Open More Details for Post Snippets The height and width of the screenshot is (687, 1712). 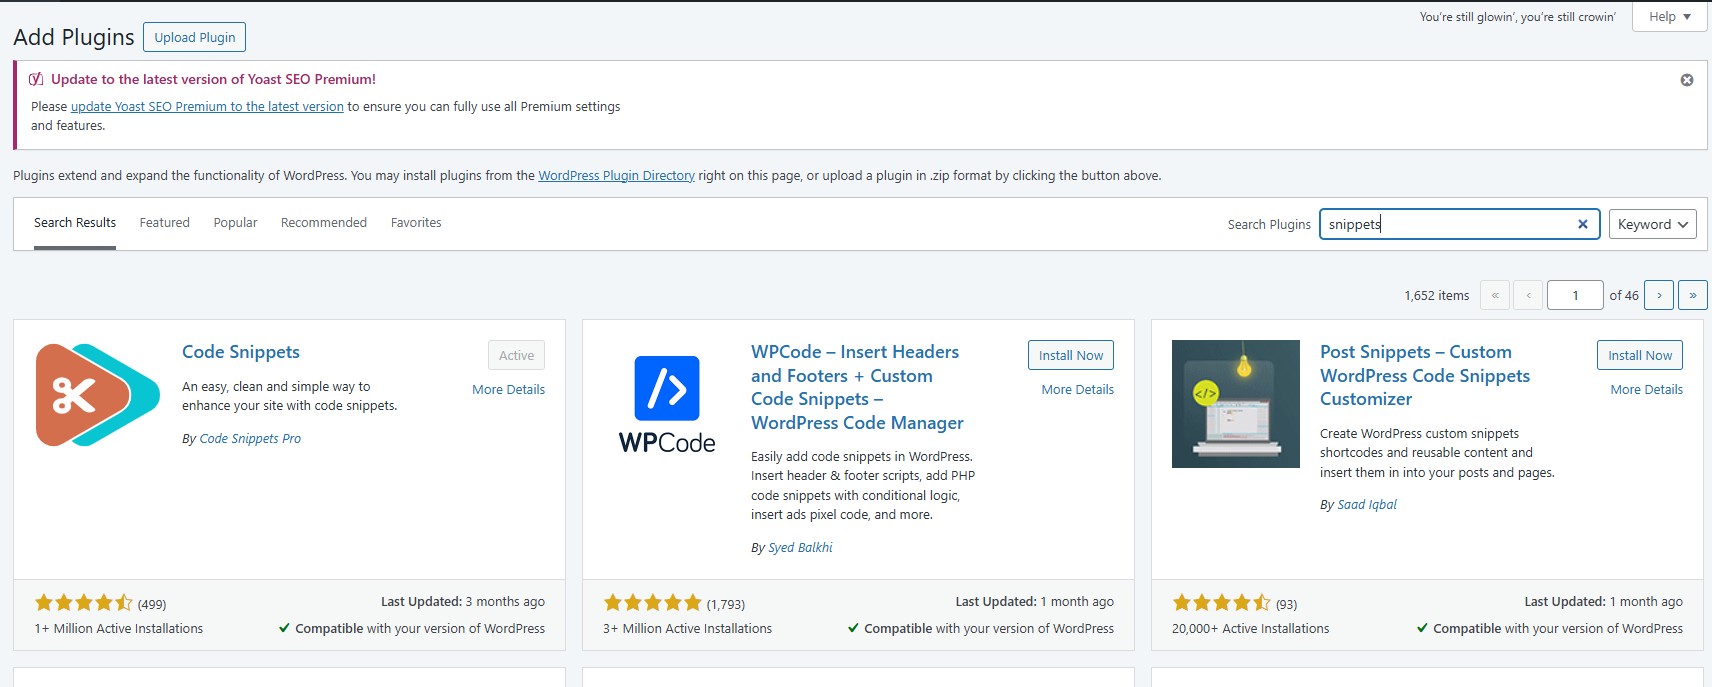(1646, 389)
